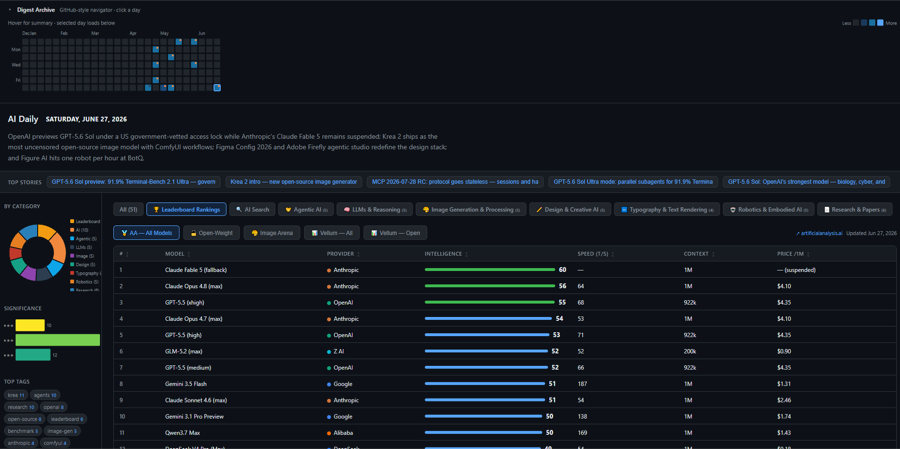Open the artificialanalysis.ai source link
This screenshot has height=449, width=900.
[x=819, y=234]
